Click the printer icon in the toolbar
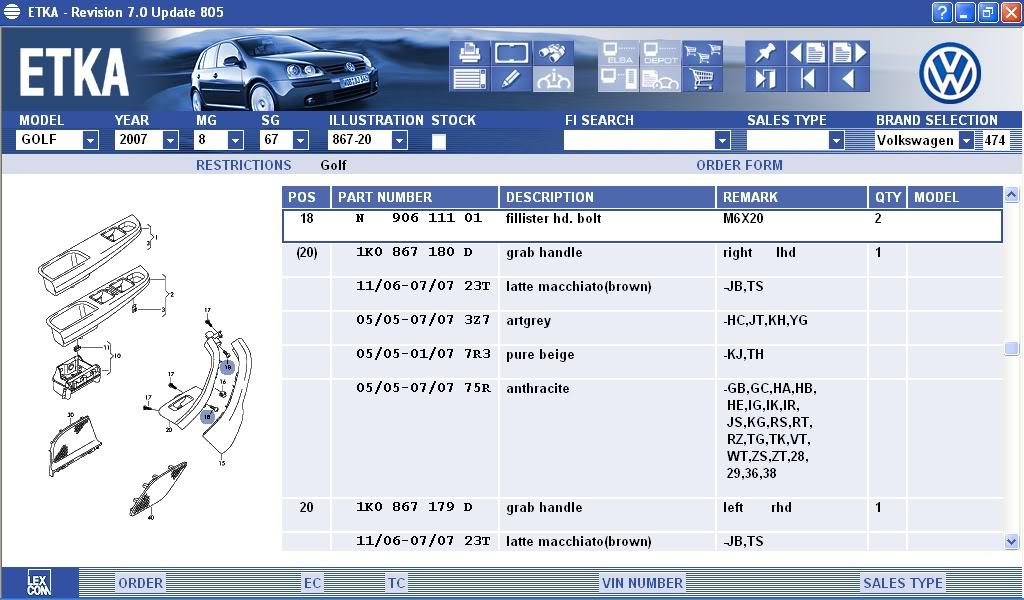The height and width of the screenshot is (600, 1024). 470,53
